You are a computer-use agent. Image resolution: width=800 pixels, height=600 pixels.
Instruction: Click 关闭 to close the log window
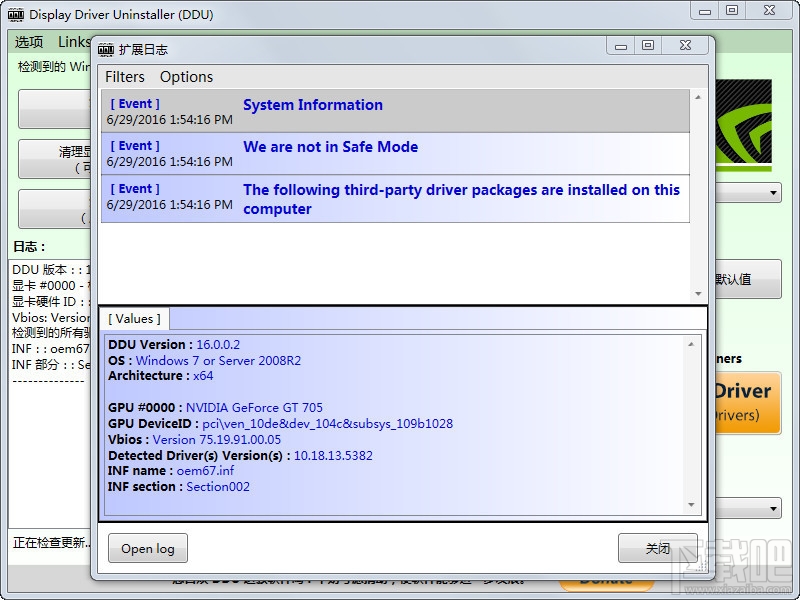click(658, 548)
